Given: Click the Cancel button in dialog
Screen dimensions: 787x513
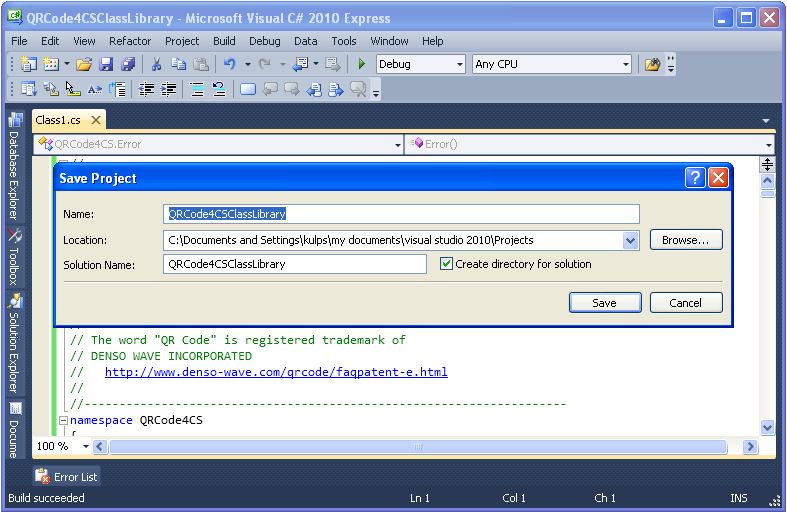Looking at the screenshot, I should tap(686, 303).
